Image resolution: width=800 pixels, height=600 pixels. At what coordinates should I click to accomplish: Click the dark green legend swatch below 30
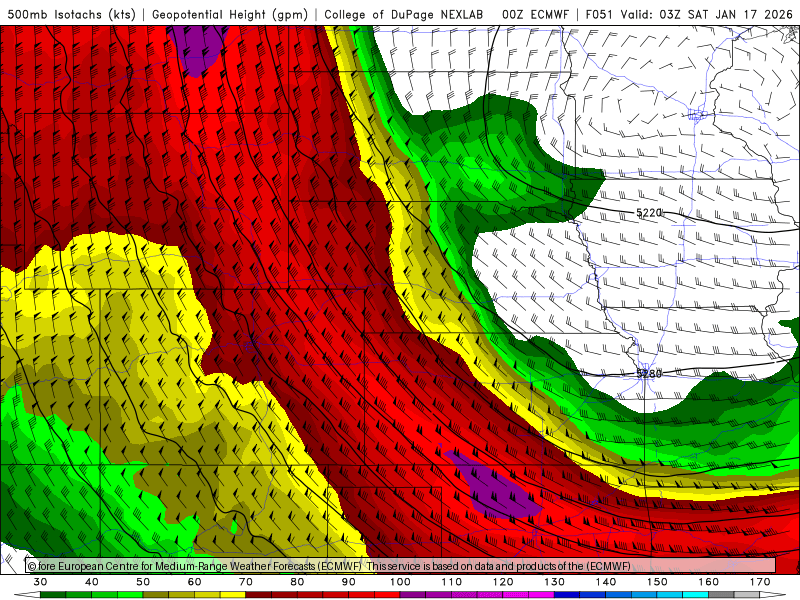click(x=53, y=595)
